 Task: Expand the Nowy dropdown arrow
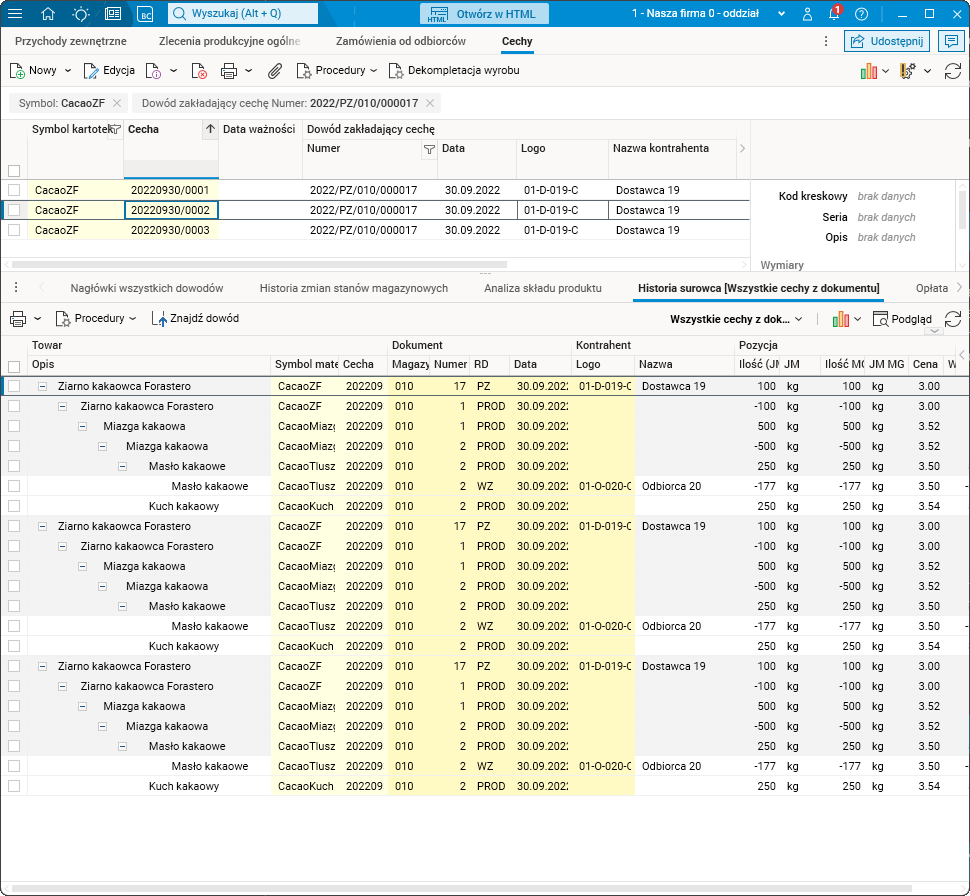click(68, 71)
